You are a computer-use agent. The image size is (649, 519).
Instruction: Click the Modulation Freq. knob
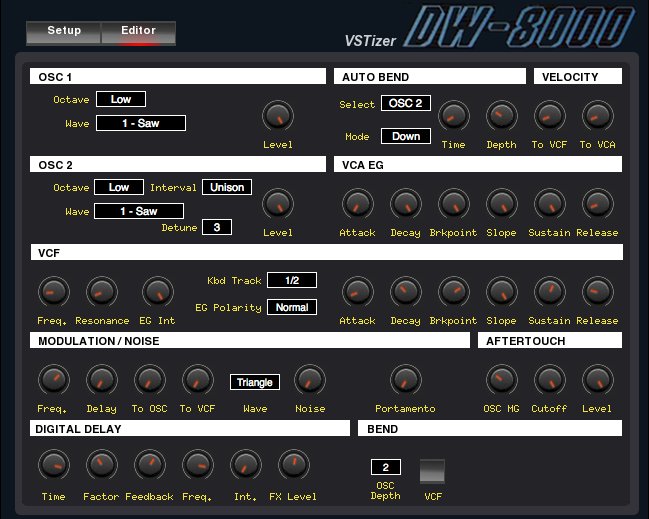pyautogui.click(x=54, y=380)
